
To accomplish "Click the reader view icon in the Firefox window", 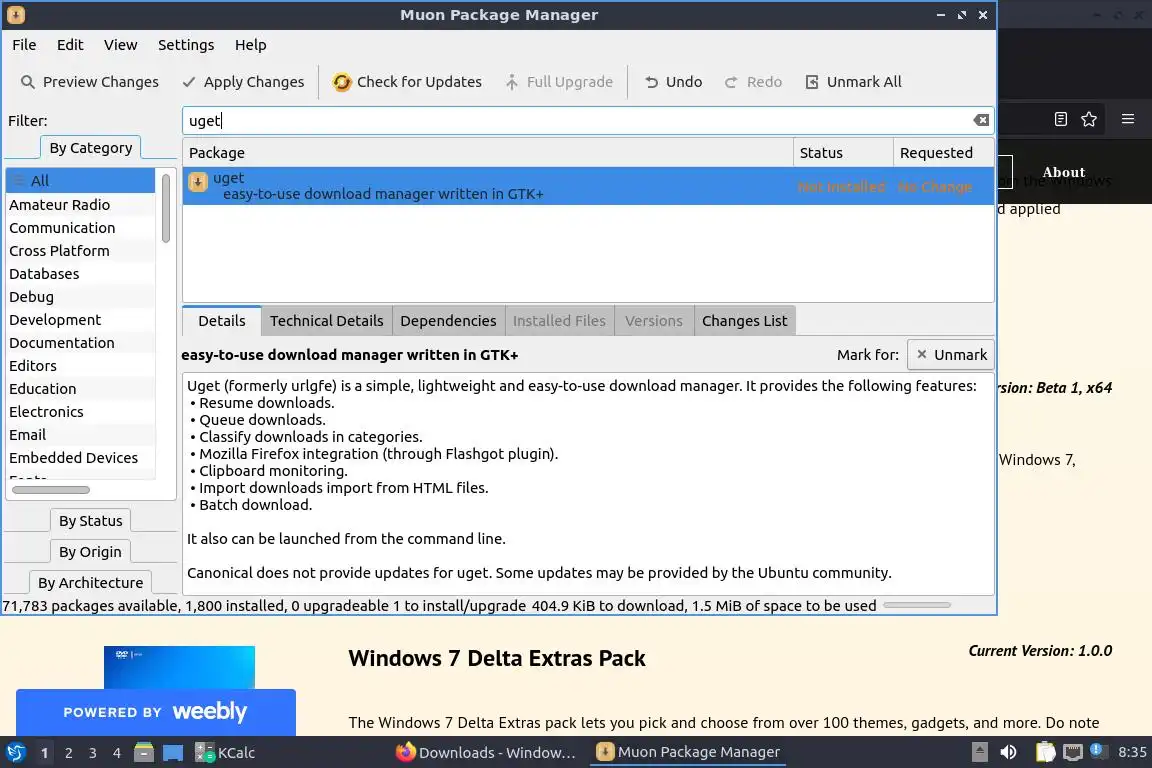I will point(1060,119).
